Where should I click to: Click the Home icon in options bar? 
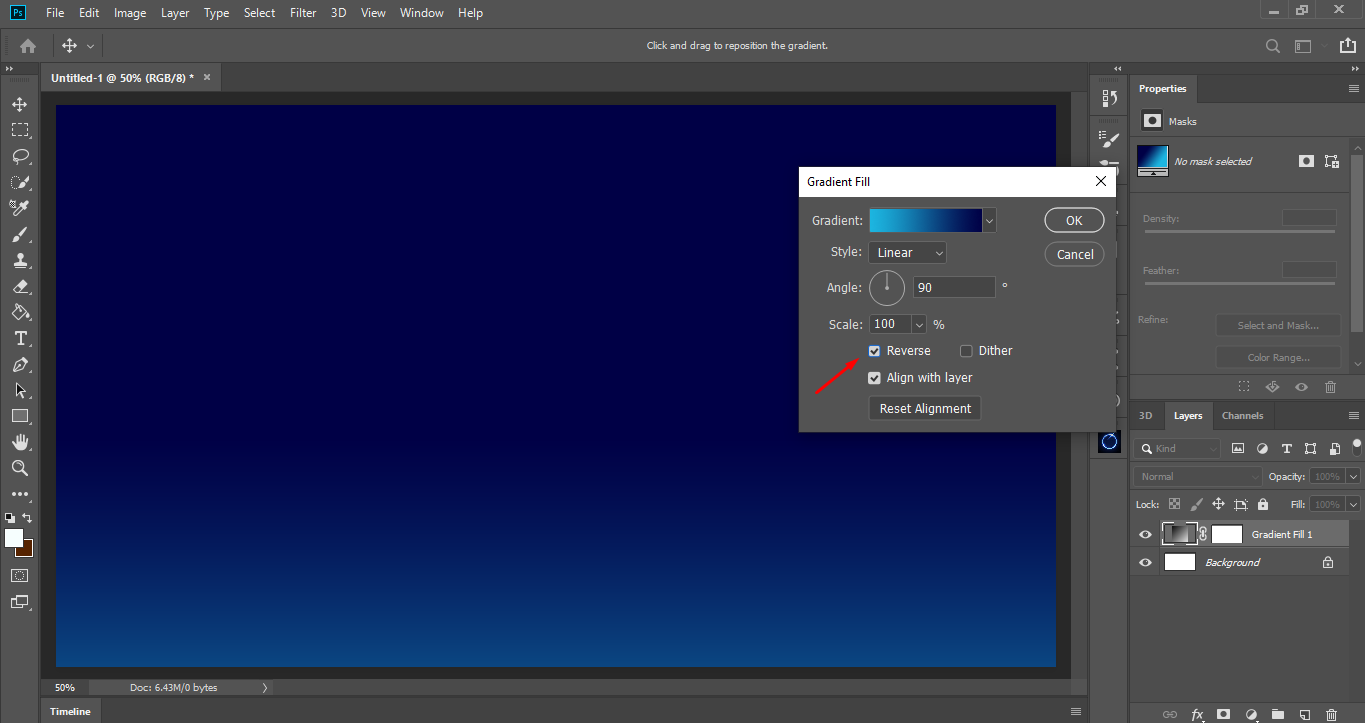click(x=28, y=46)
